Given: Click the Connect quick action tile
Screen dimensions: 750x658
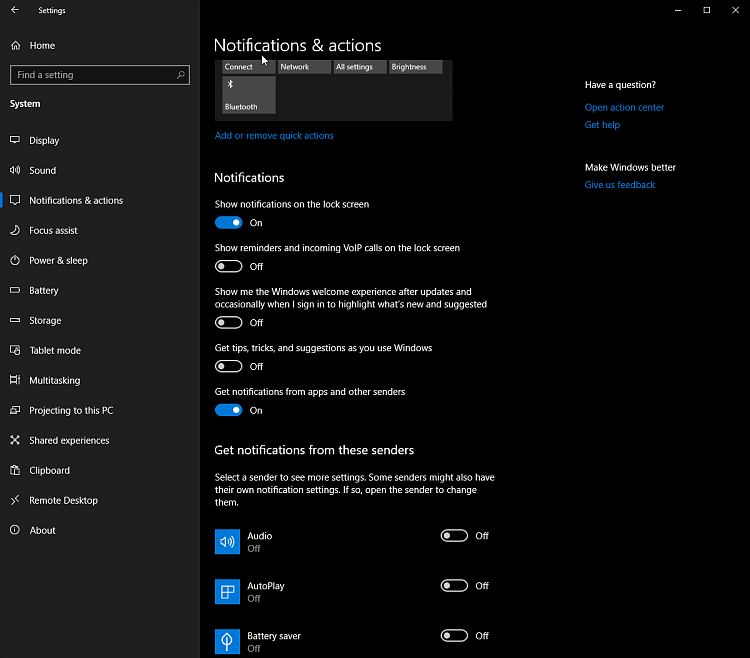Looking at the screenshot, I should [x=249, y=67].
